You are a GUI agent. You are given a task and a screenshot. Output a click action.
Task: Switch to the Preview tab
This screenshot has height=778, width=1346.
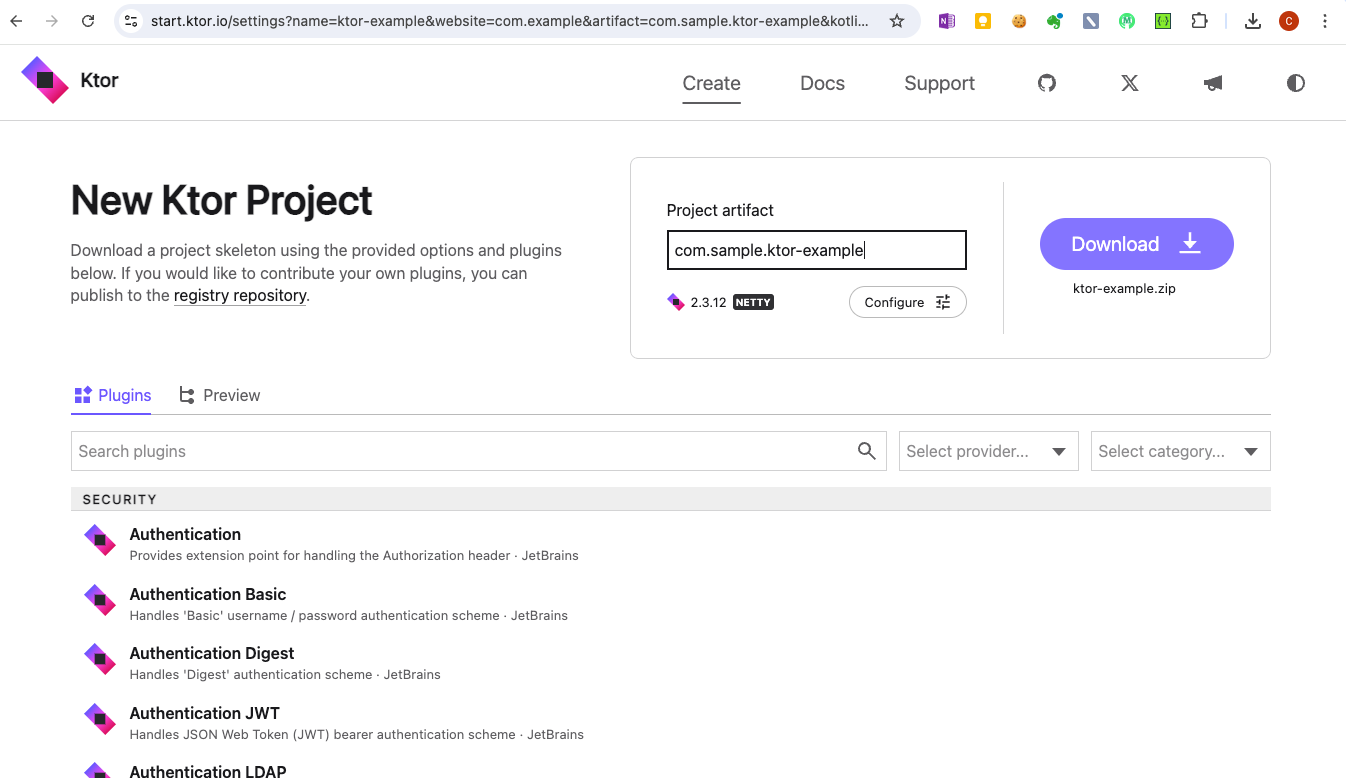point(220,395)
